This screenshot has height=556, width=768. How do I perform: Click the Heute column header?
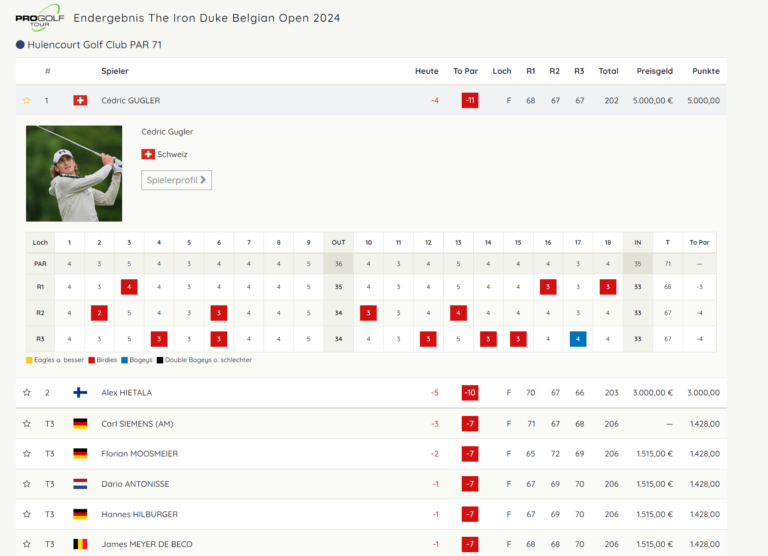coord(427,71)
